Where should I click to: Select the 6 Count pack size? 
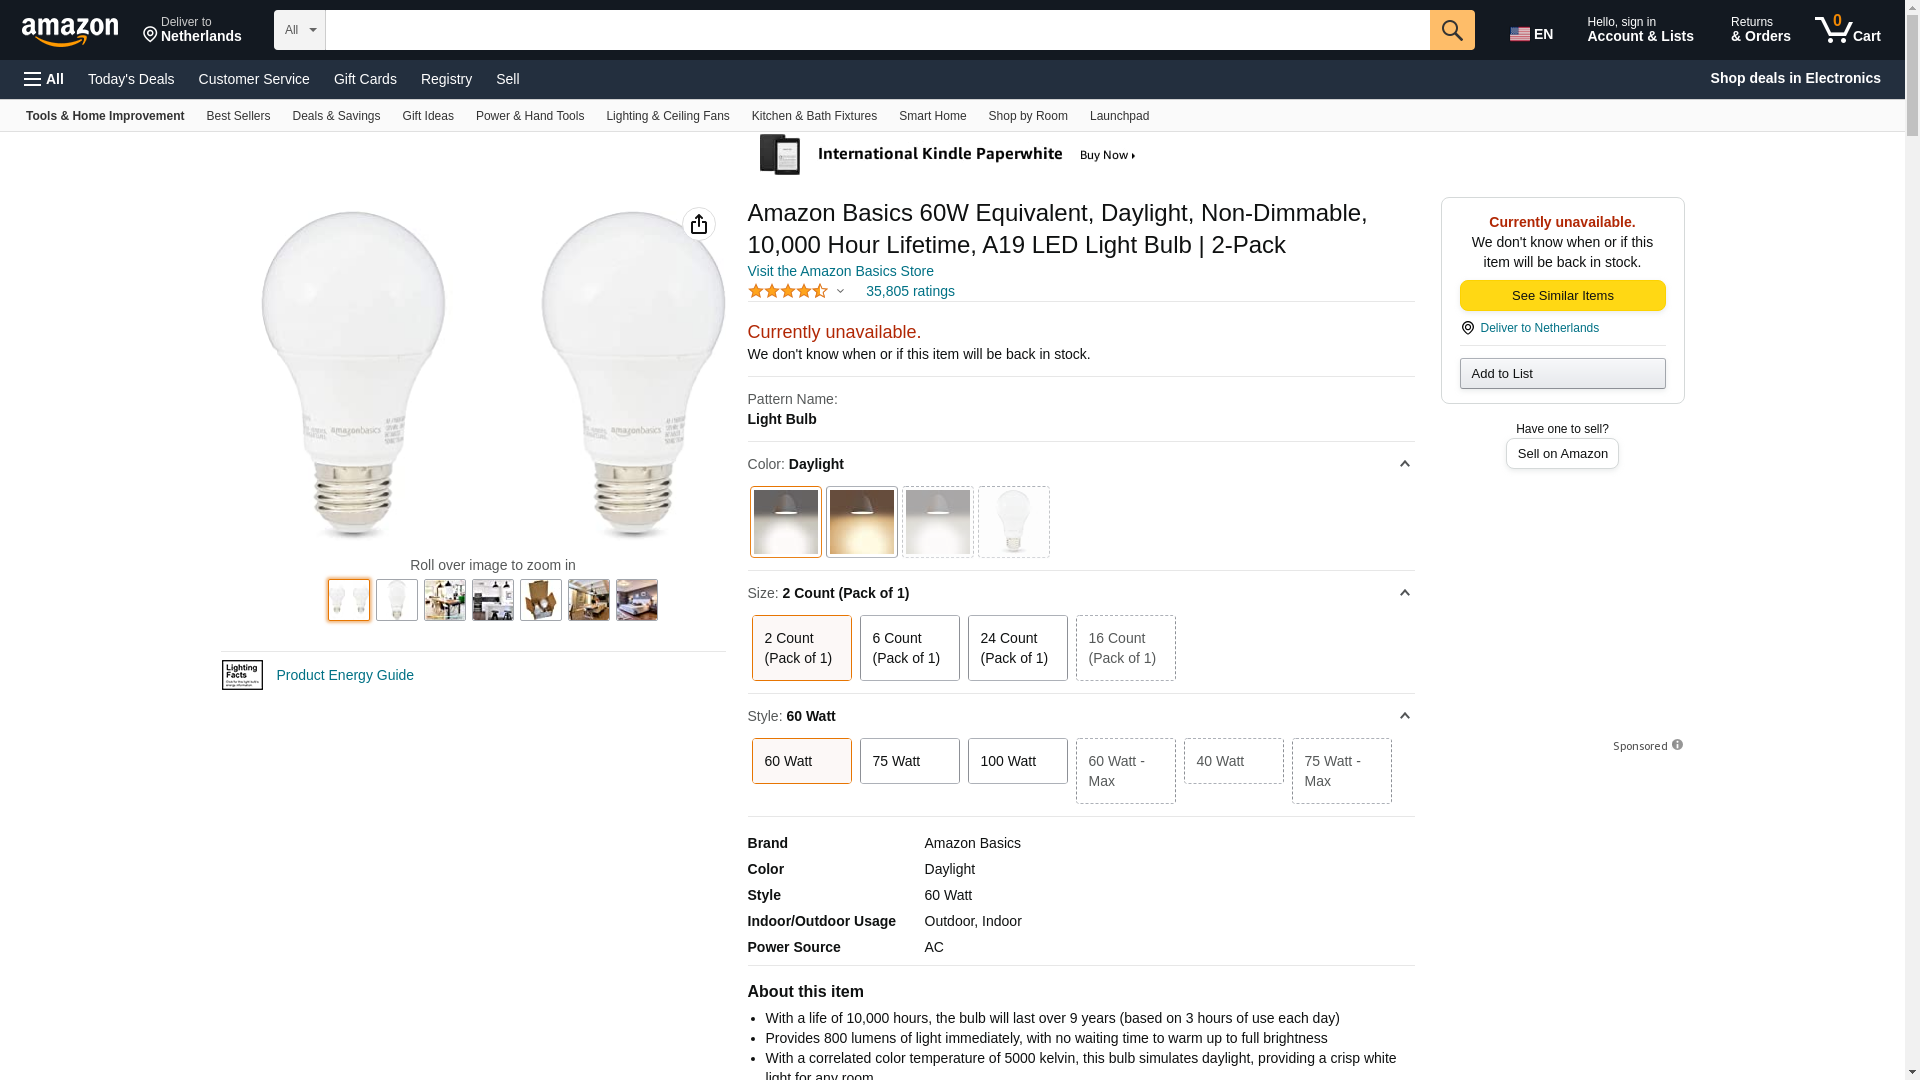(909, 648)
